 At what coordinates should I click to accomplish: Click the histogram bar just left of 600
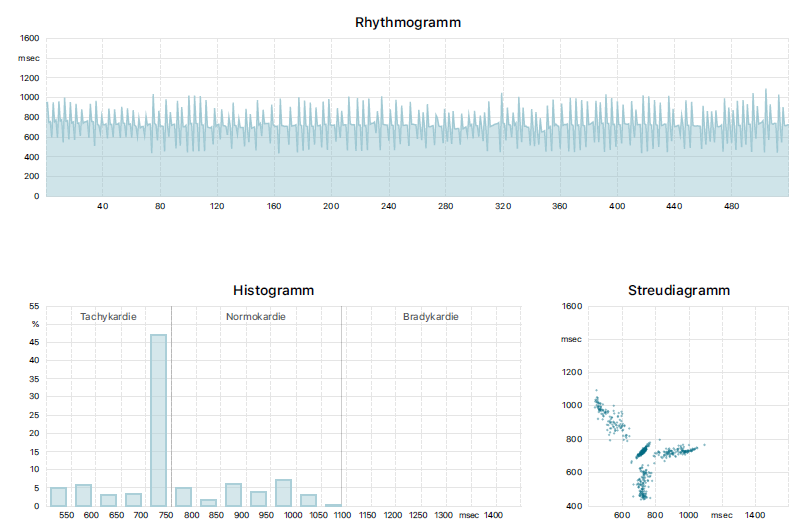pyautogui.click(x=83, y=495)
